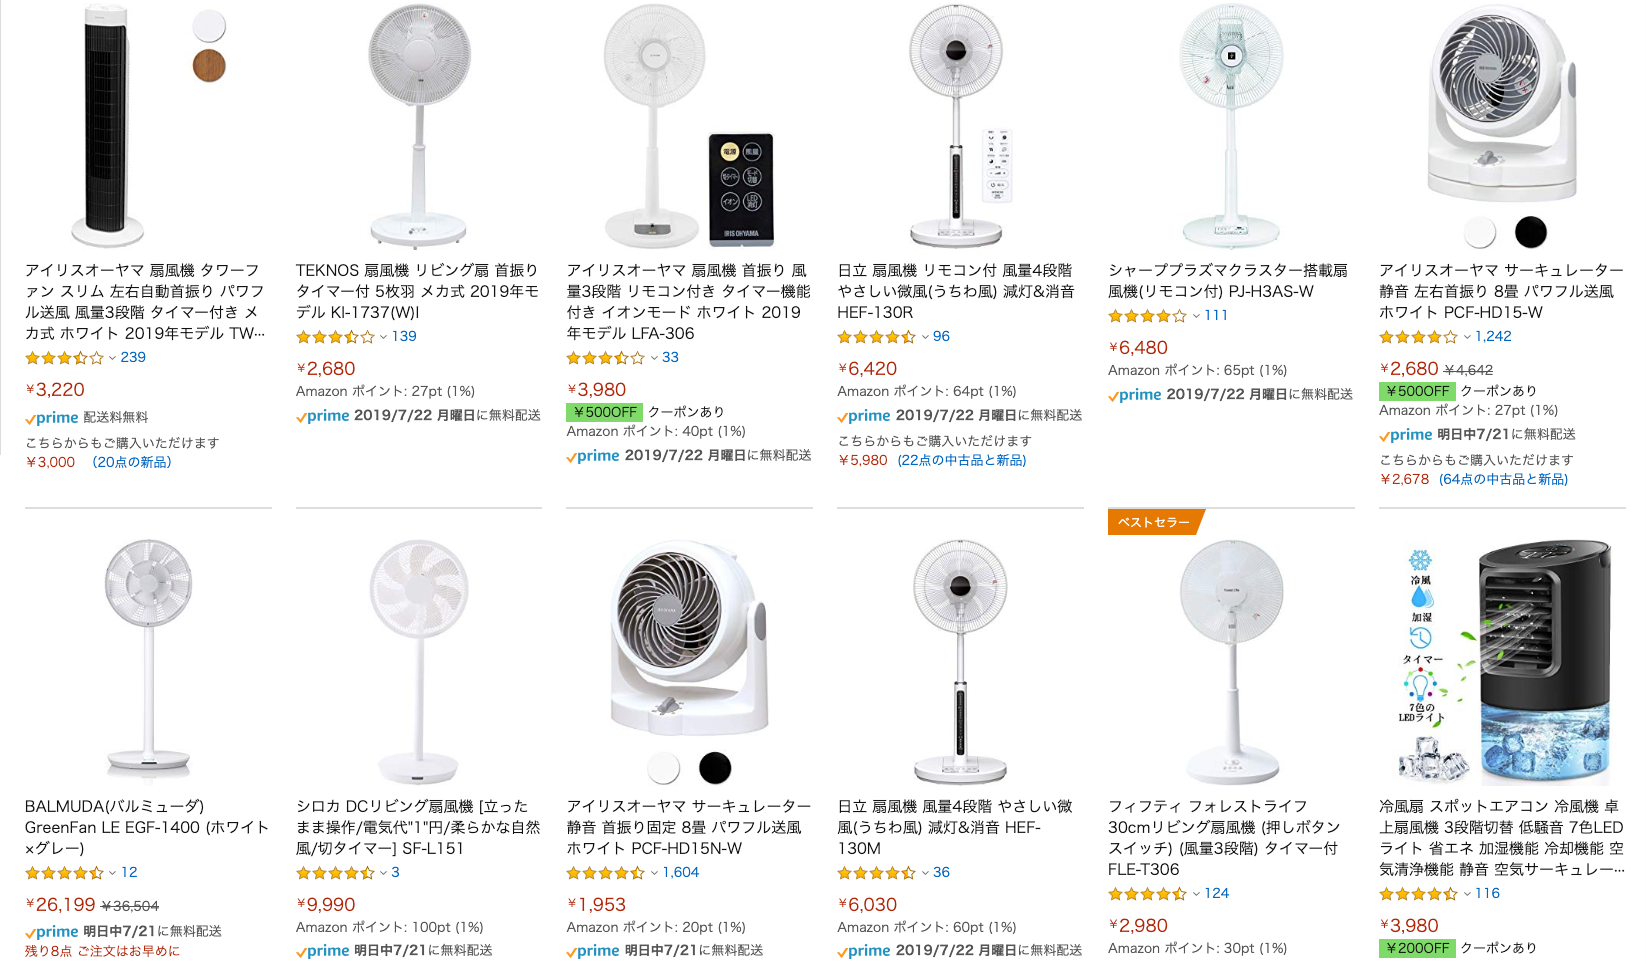Image resolution: width=1646 pixels, height=964 pixels.
Task: Open Hitachi HEF-130R fan product title
Action: point(956,291)
